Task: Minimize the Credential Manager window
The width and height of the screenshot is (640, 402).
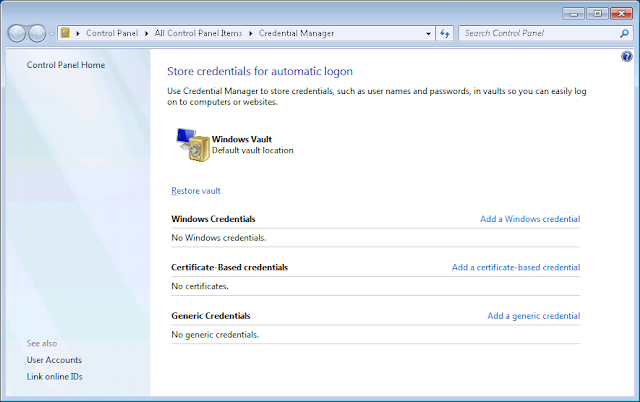Action: pyautogui.click(x=573, y=13)
